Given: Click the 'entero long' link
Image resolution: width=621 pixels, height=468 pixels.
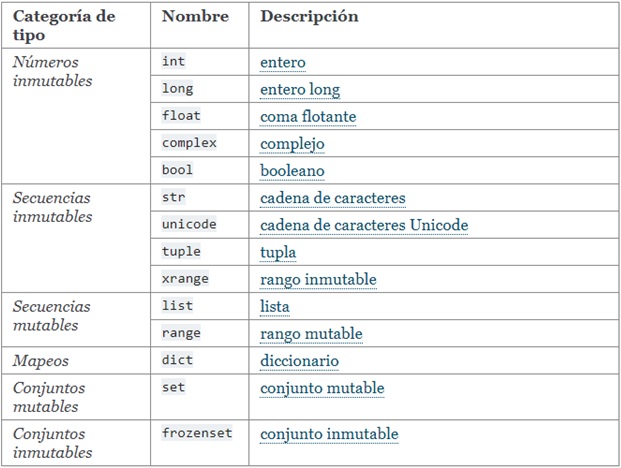Looking at the screenshot, I should 300,90.
